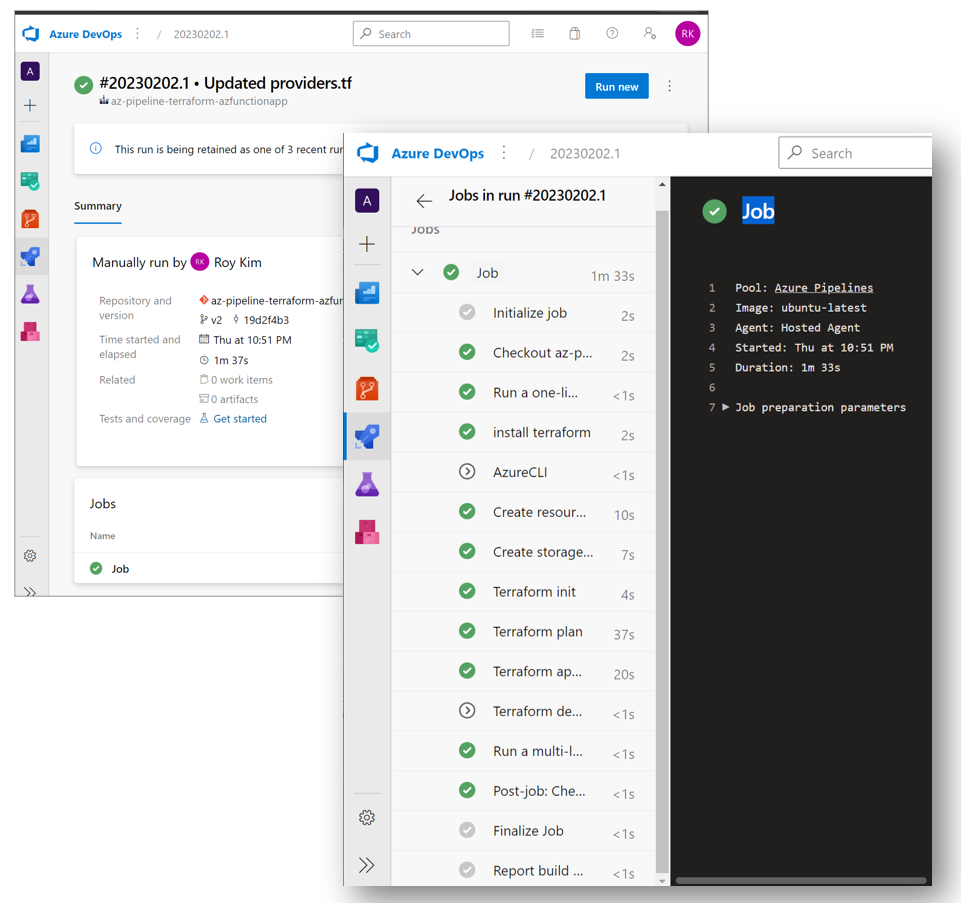
Task: Click the Azure Pipelines pool link
Action: click(x=823, y=287)
